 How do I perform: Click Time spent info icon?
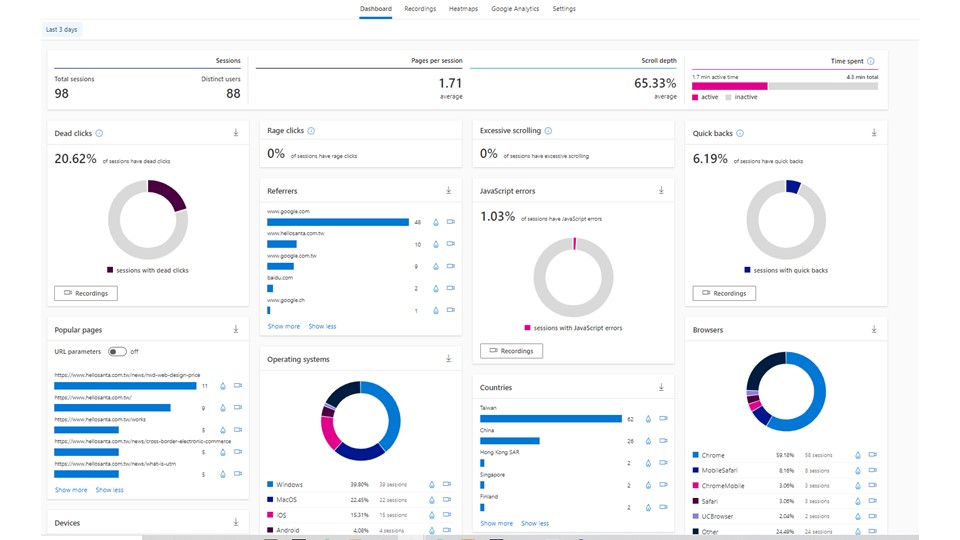click(x=871, y=61)
